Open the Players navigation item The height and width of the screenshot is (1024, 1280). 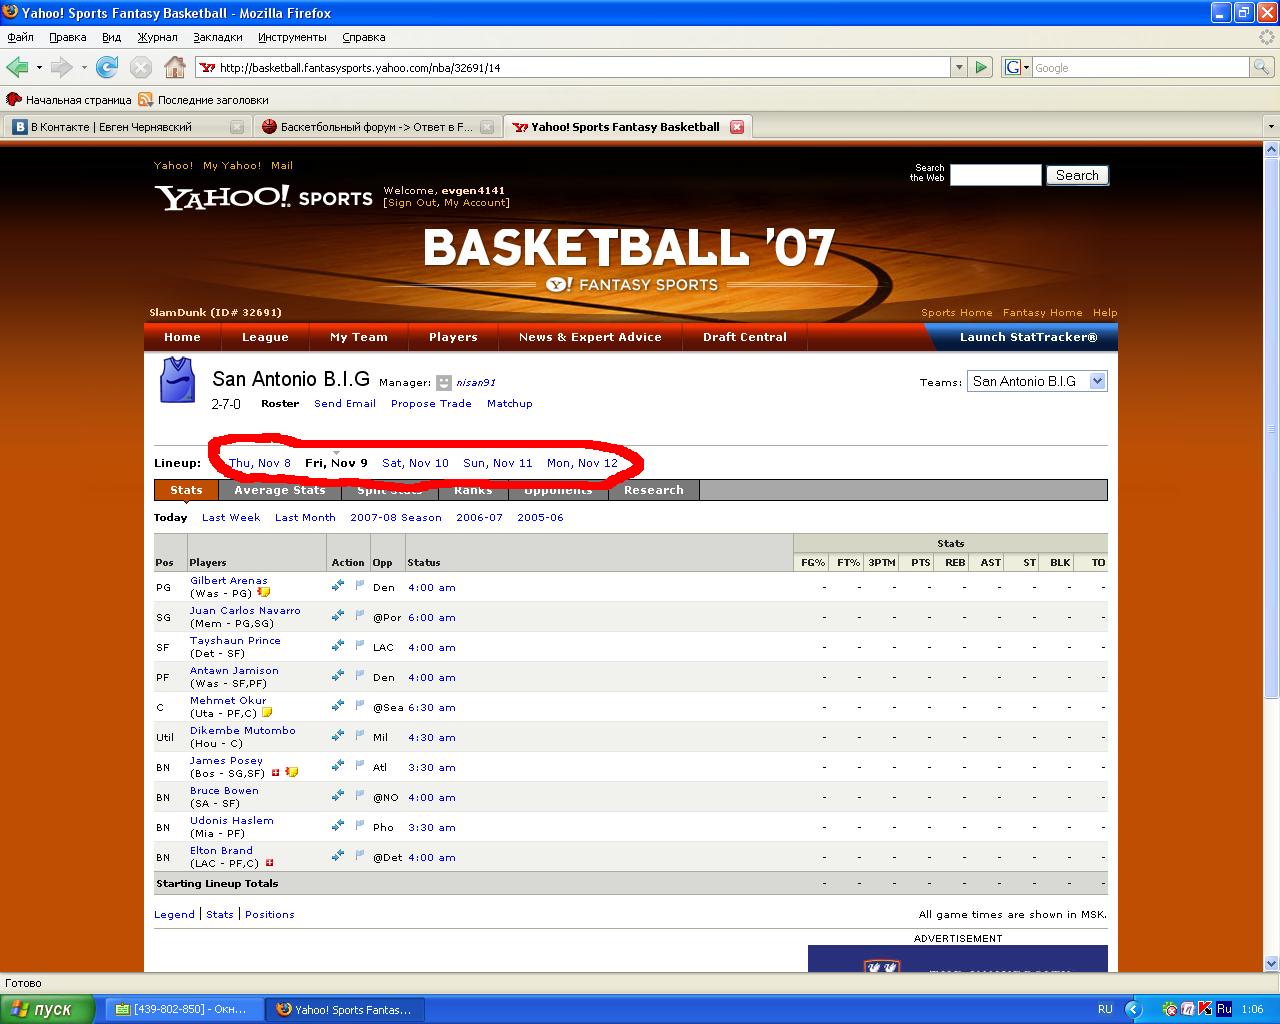453,337
